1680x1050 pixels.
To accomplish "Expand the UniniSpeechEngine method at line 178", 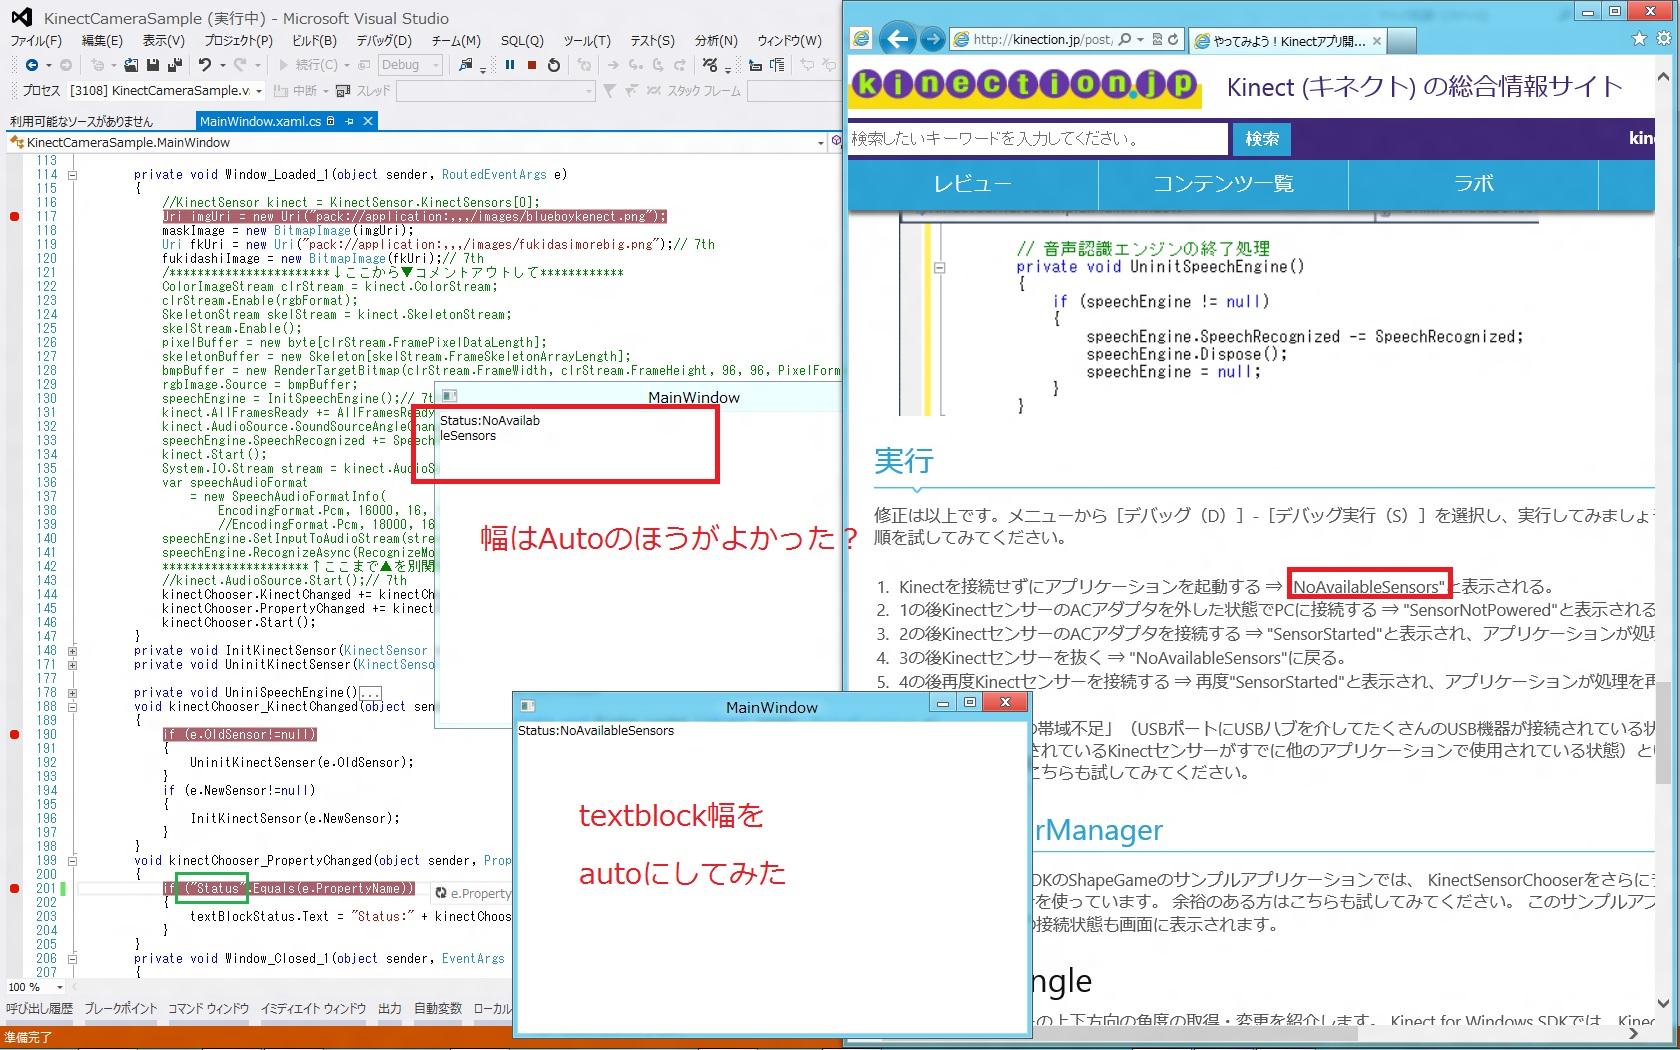I will coord(72,692).
